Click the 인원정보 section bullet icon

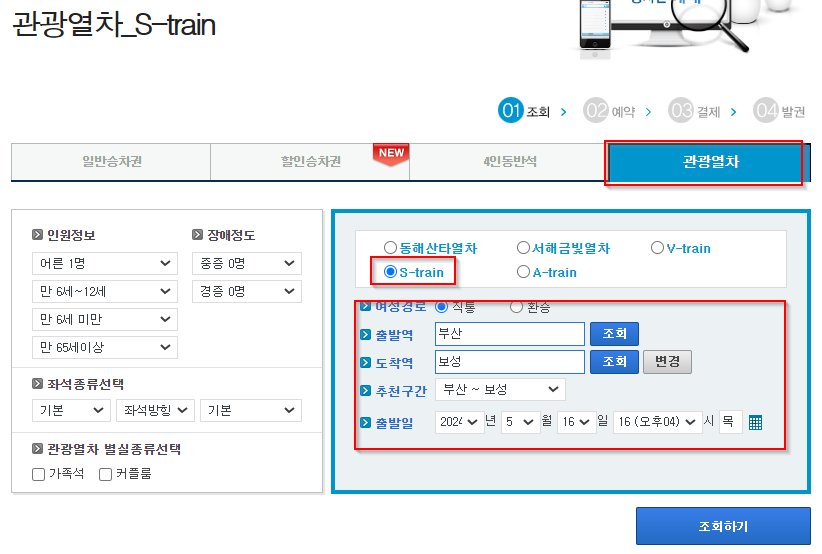point(37,234)
